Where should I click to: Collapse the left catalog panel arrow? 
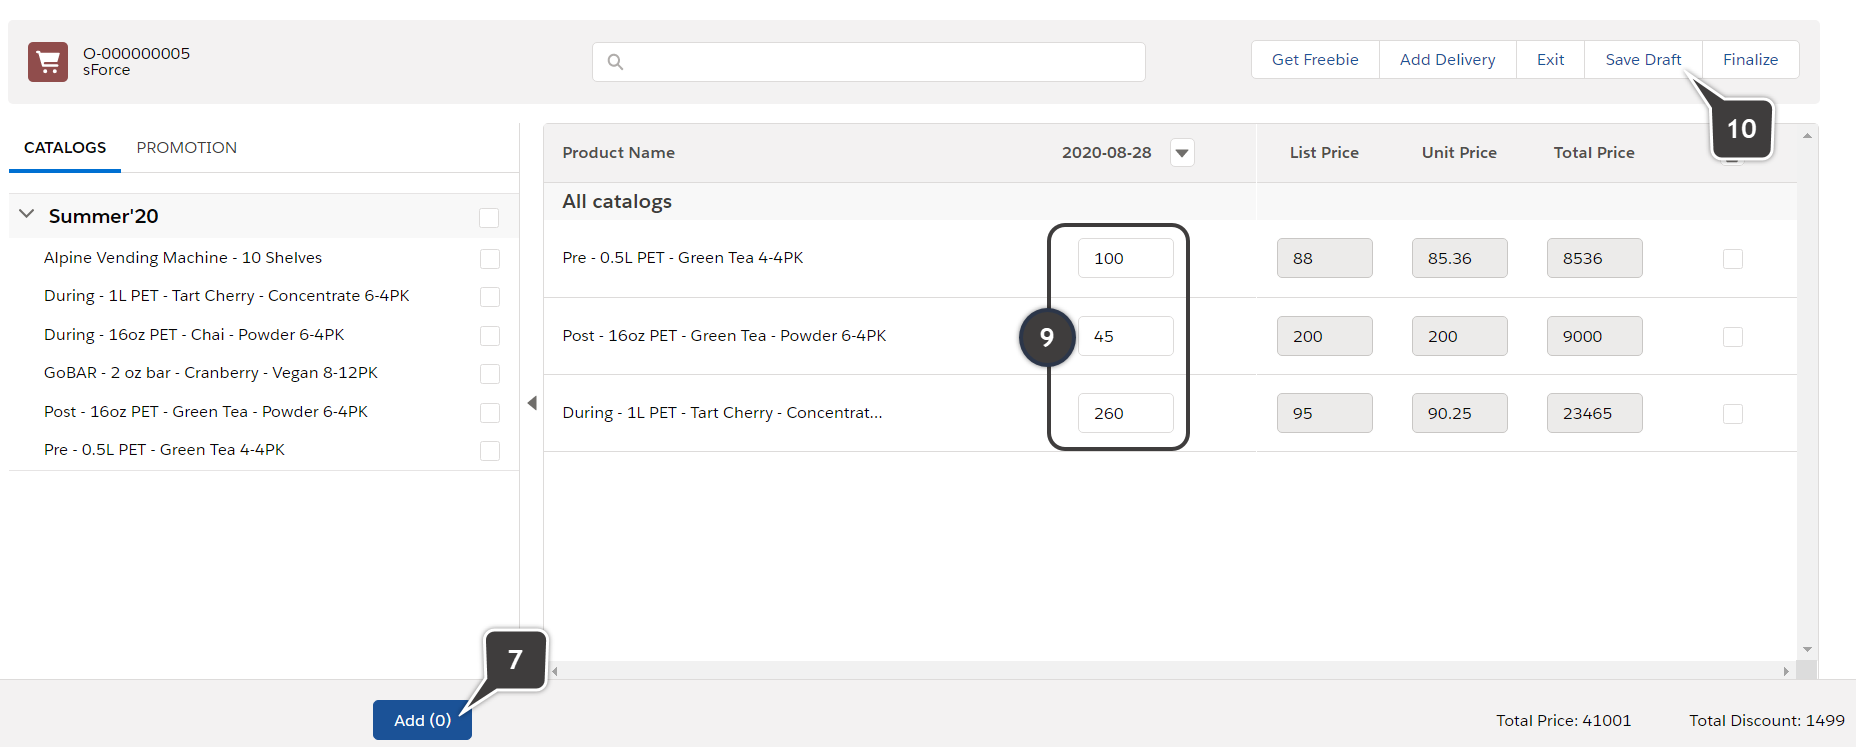[532, 403]
